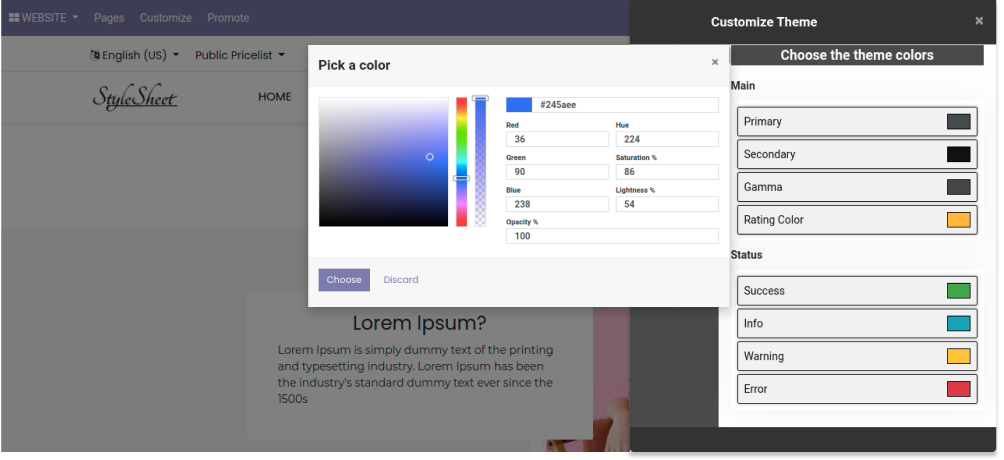
Task: Close the Customize Theme panel
Action: point(978,21)
